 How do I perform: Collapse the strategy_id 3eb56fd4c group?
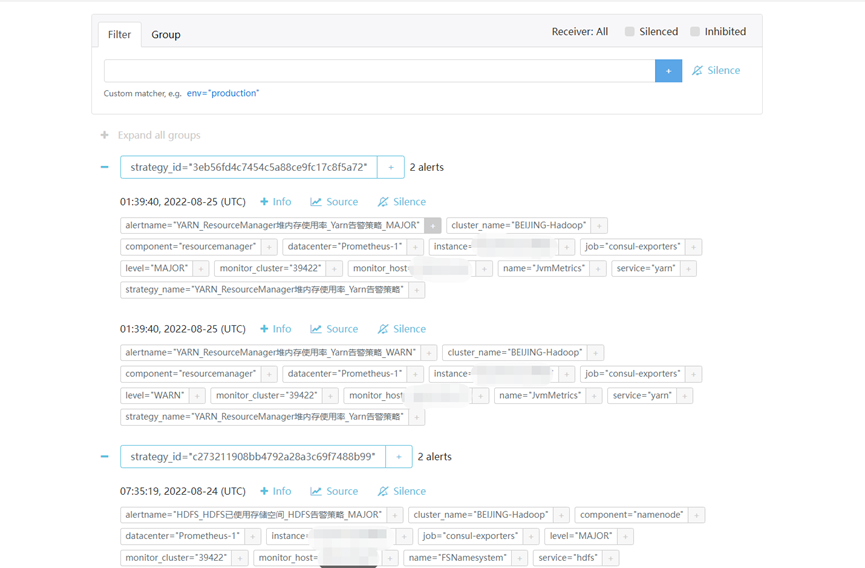105,167
